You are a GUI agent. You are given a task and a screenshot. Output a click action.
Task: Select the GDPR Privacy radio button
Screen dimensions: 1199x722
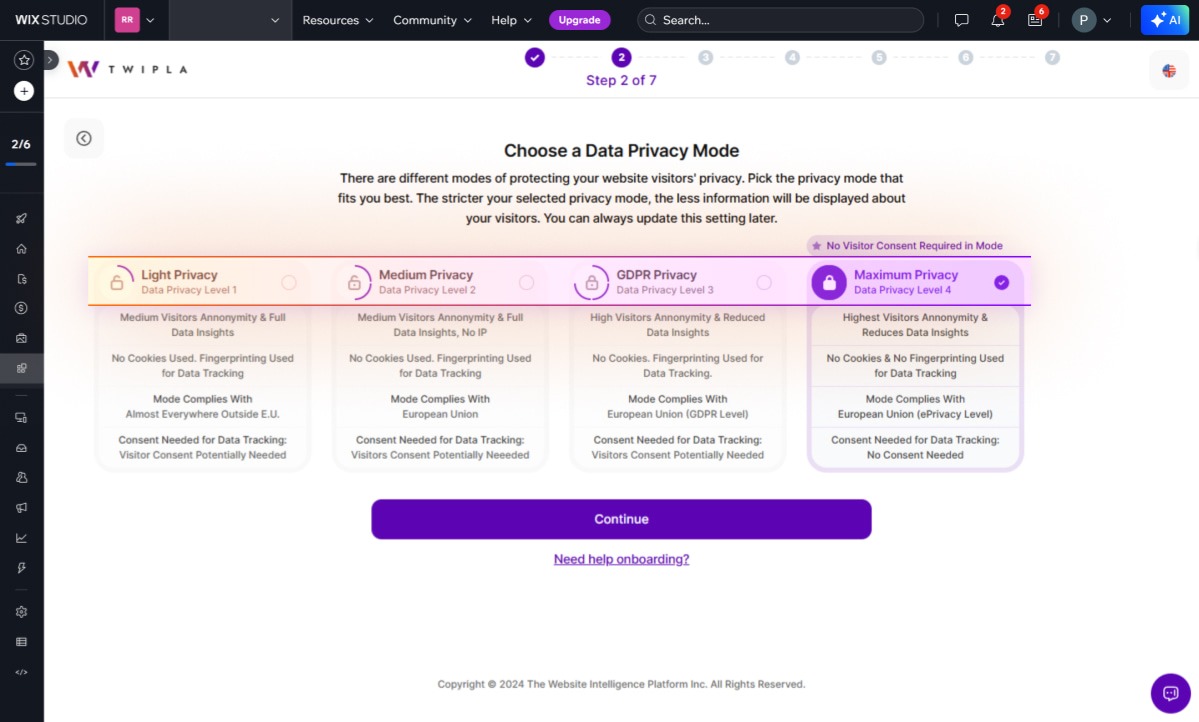click(764, 283)
